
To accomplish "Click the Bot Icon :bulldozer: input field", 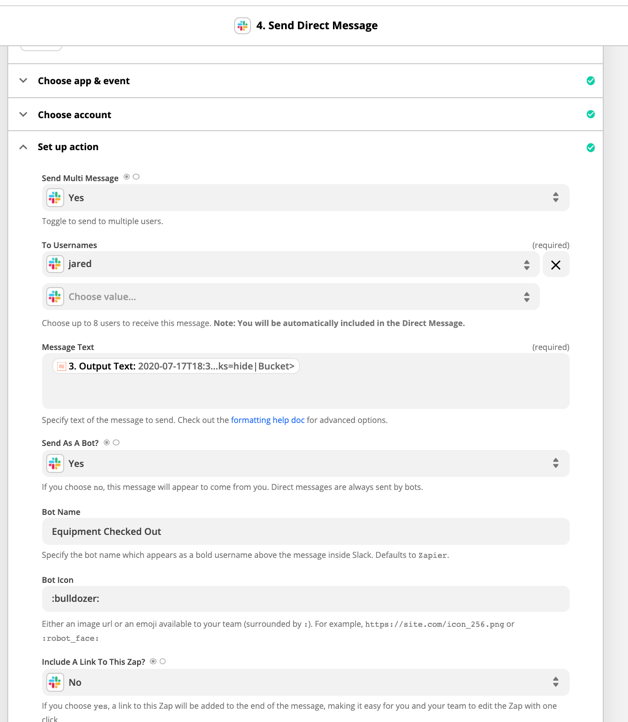I will coord(306,599).
